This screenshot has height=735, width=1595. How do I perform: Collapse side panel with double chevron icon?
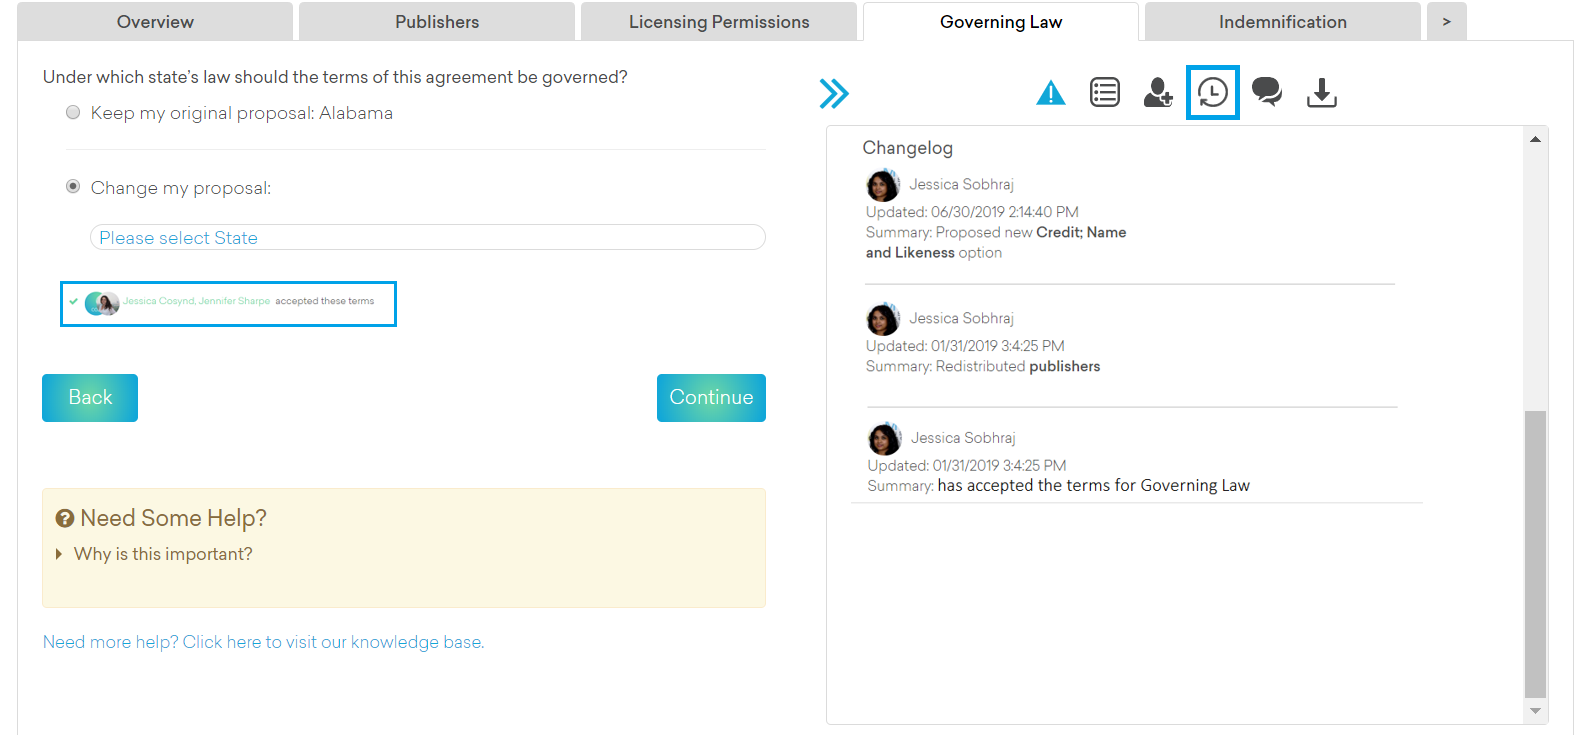(833, 94)
